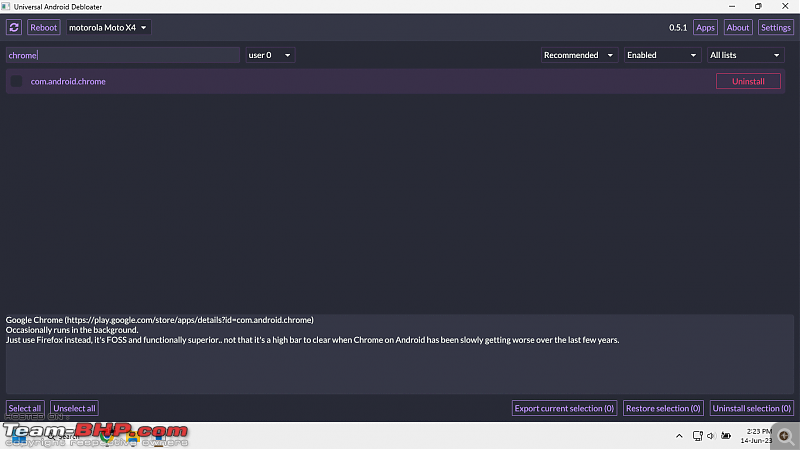This screenshot has height=450, width=800.
Task: Switch to the Apps view
Action: 705,28
